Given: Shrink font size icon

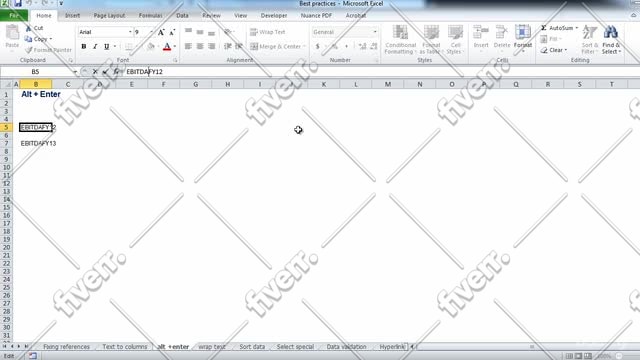Looking at the screenshot, I should [x=172, y=32].
